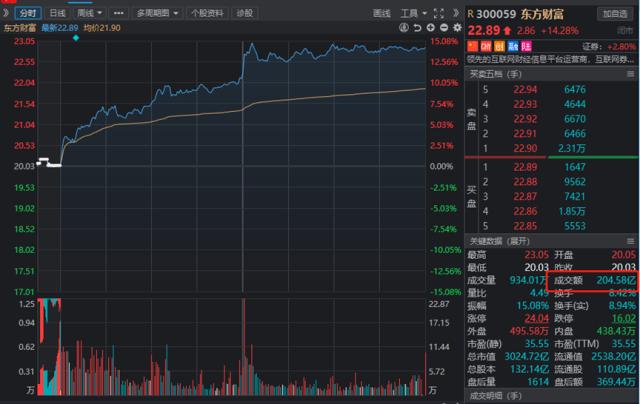
Task: Open the 买卖五档 panel menu icon
Action: tap(630, 74)
